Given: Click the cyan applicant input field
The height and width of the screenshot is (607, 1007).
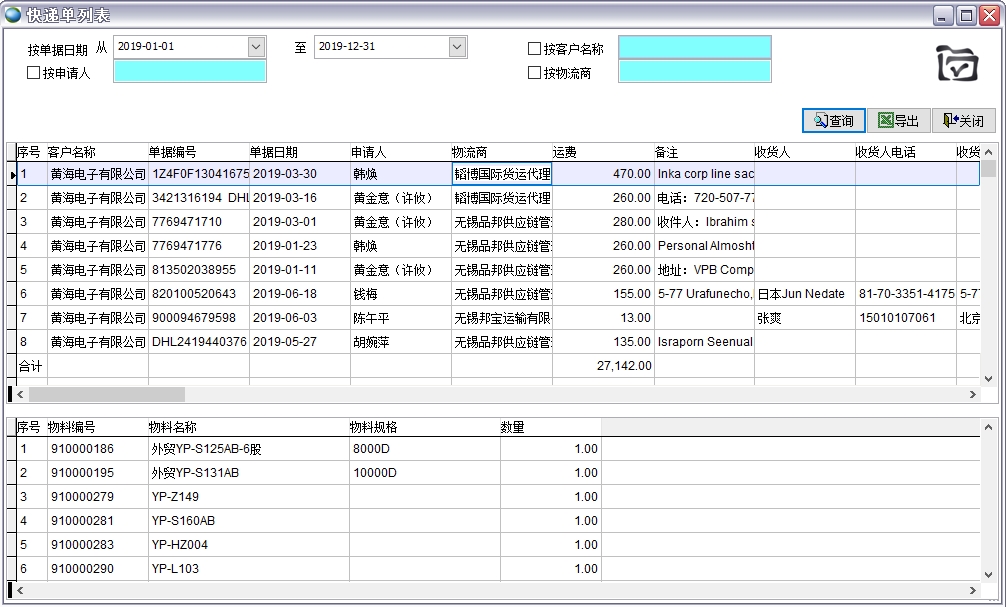Looking at the screenshot, I should coord(190,72).
